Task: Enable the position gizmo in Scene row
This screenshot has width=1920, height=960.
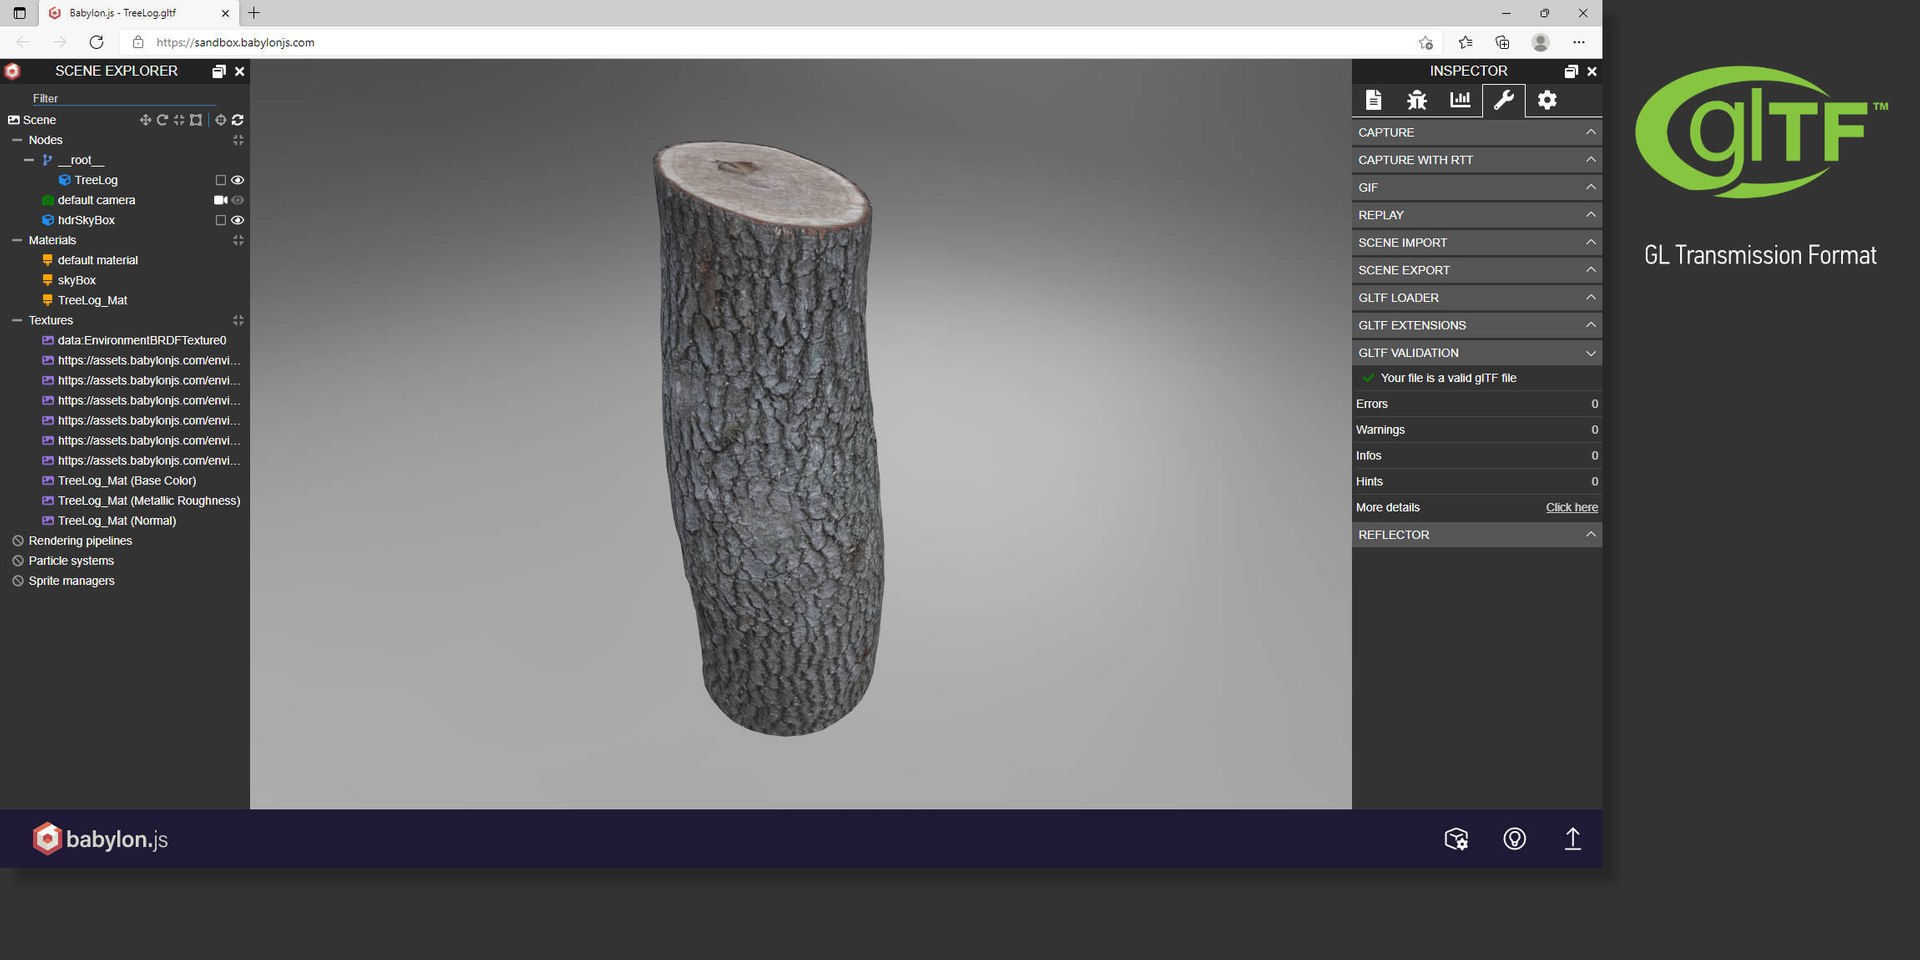Action: click(145, 120)
